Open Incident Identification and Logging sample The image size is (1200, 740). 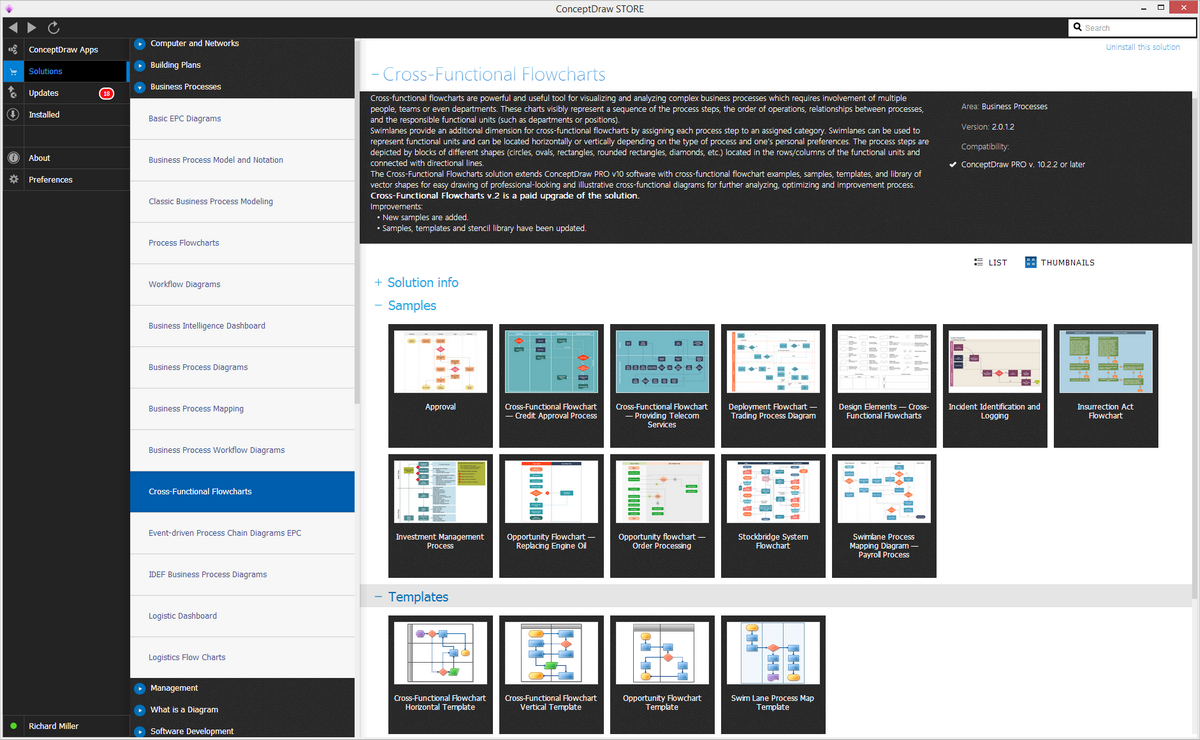995,386
